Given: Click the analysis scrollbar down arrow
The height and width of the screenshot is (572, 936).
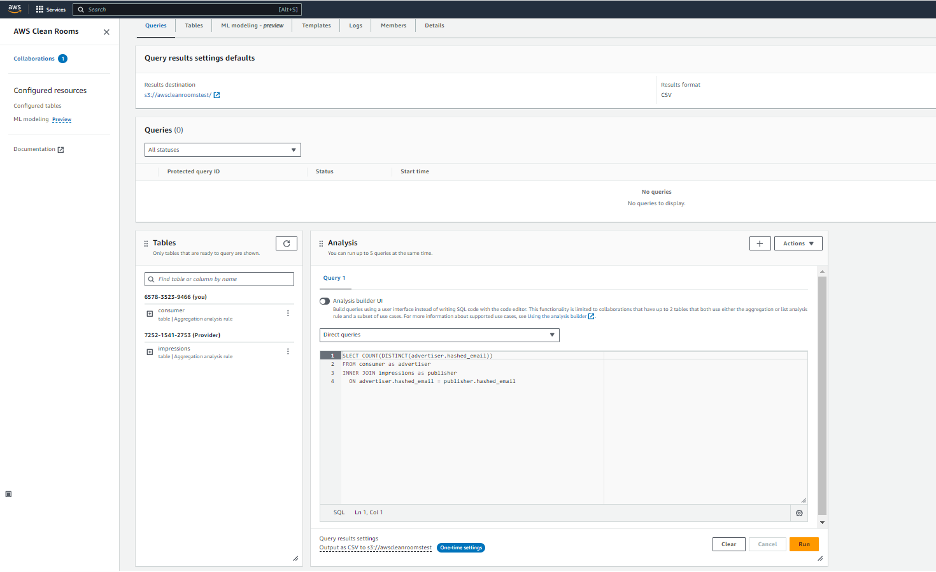Looking at the screenshot, I should [x=822, y=522].
